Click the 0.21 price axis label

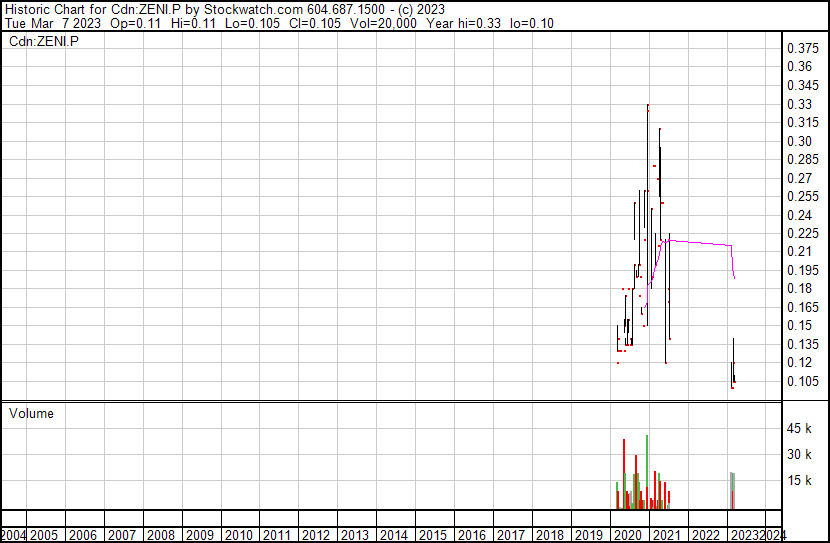799,251
